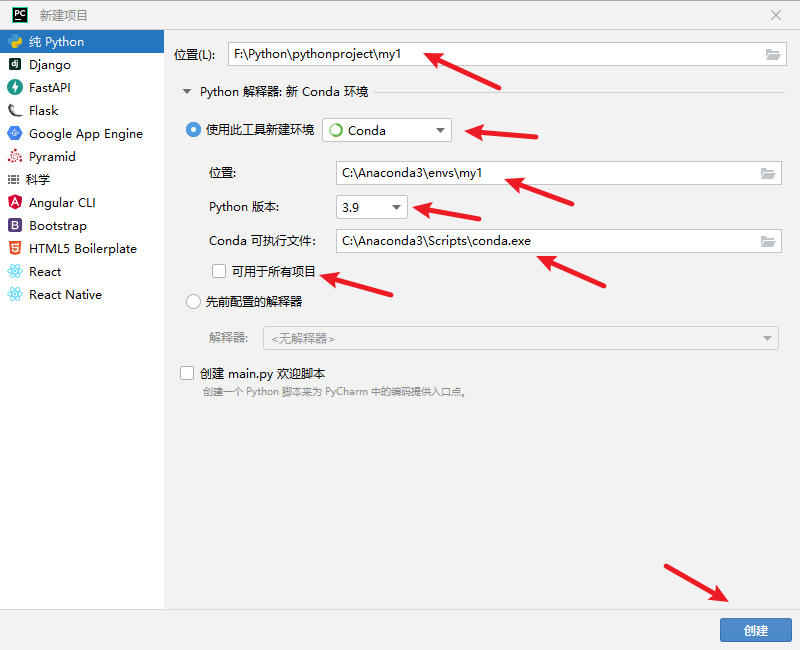Click the React Native atom icon
Screen dimensions: 800x650
(15, 294)
